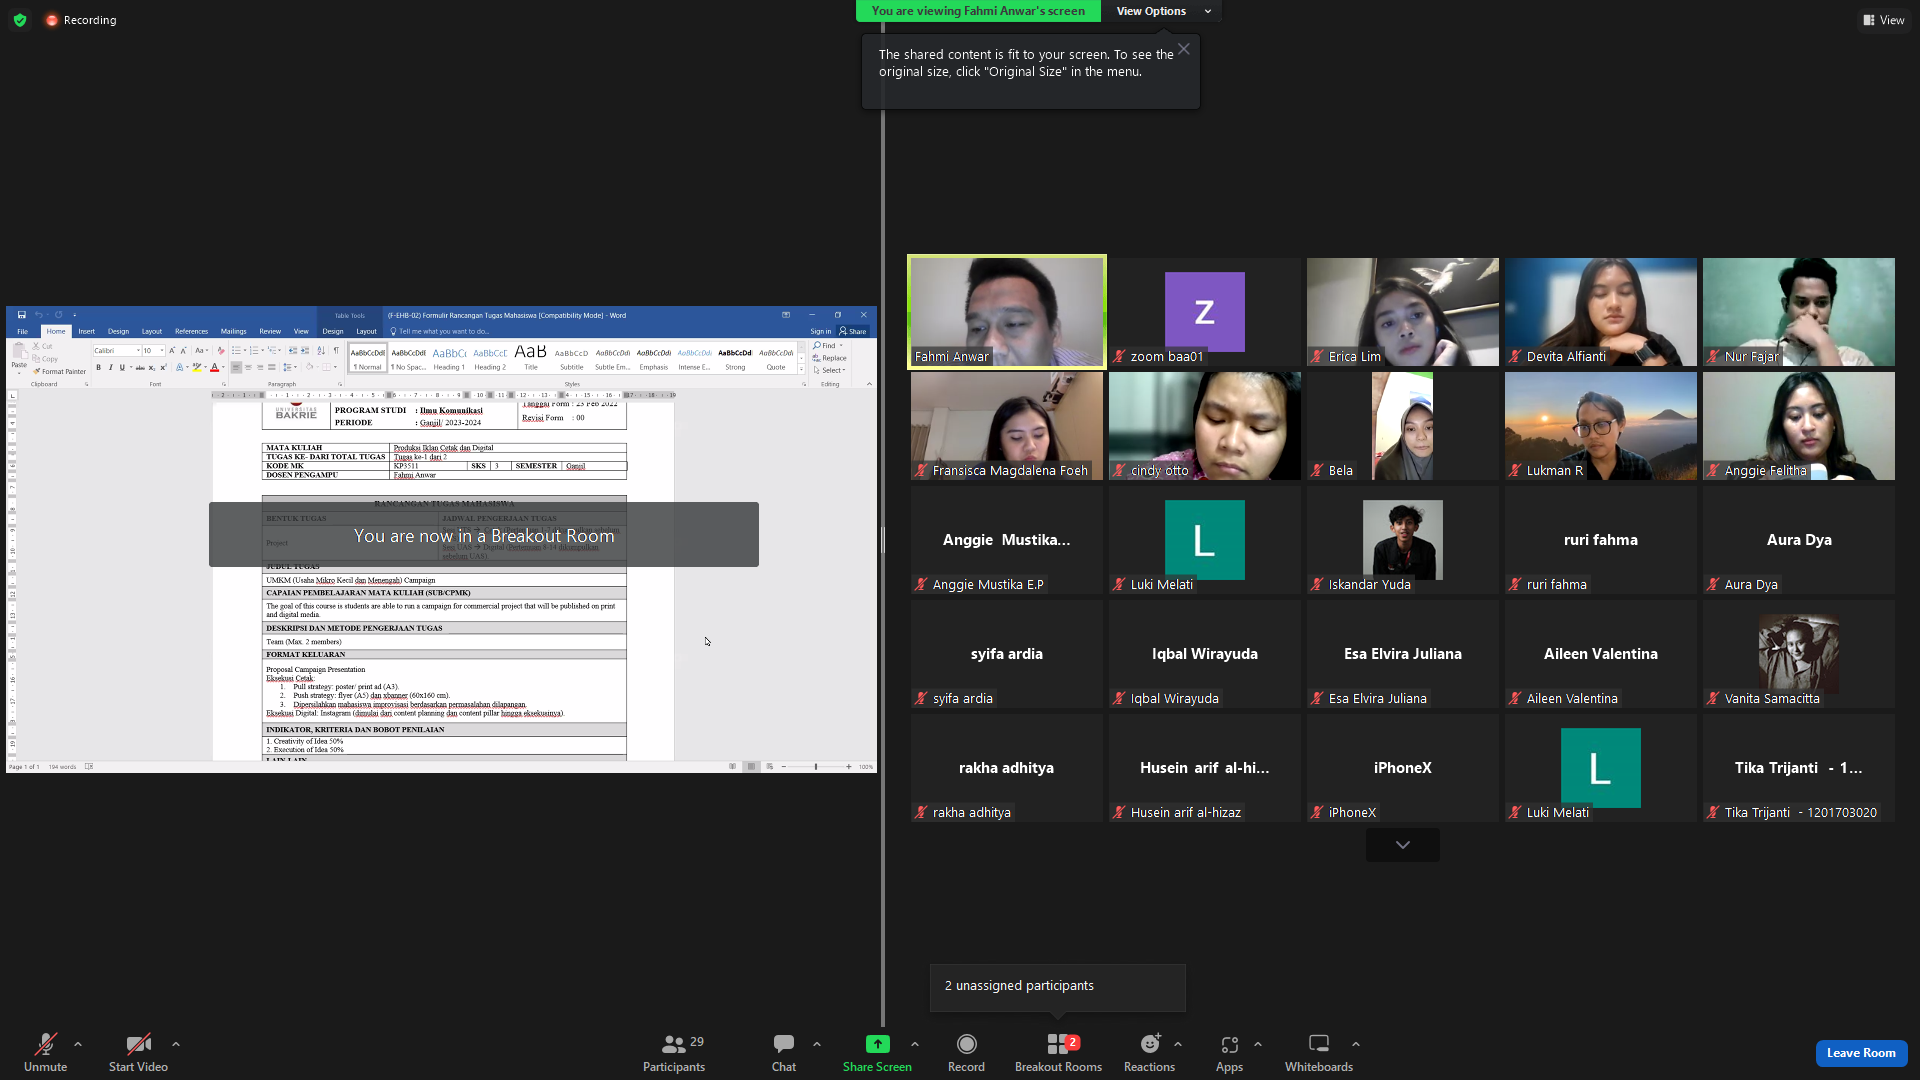This screenshot has width=1920, height=1080.
Task: Apply the Heading 2 style in Word
Action: (490, 357)
